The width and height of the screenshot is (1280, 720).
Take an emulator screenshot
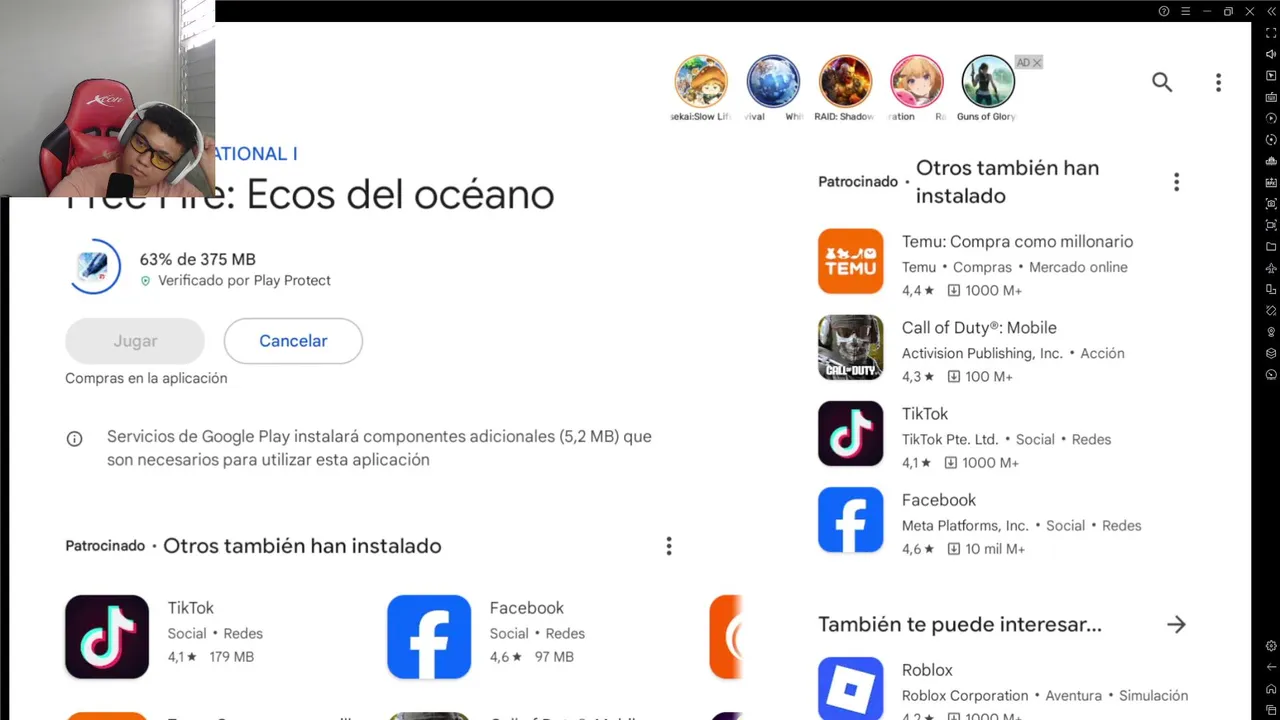coord(1271,204)
